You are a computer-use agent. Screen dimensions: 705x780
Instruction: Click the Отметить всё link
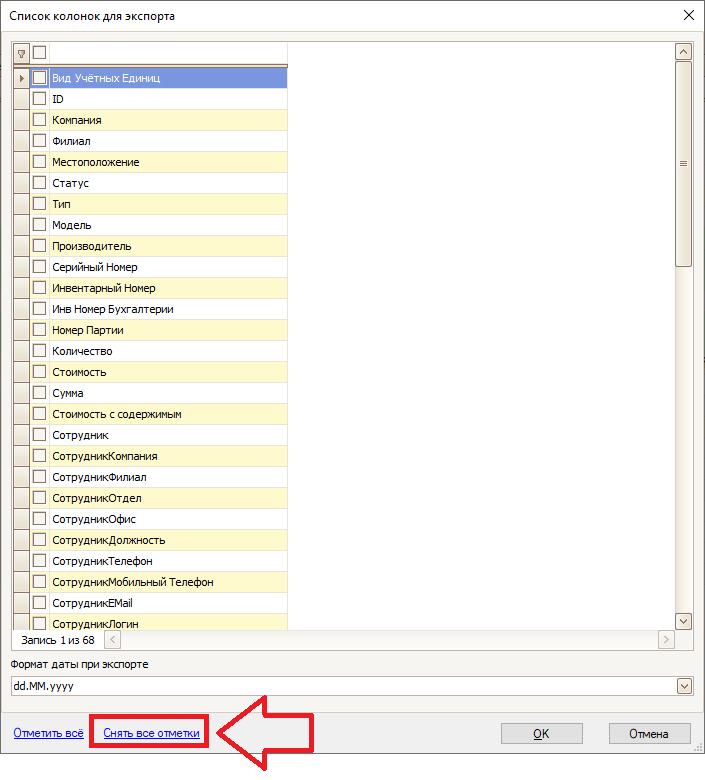(x=48, y=733)
